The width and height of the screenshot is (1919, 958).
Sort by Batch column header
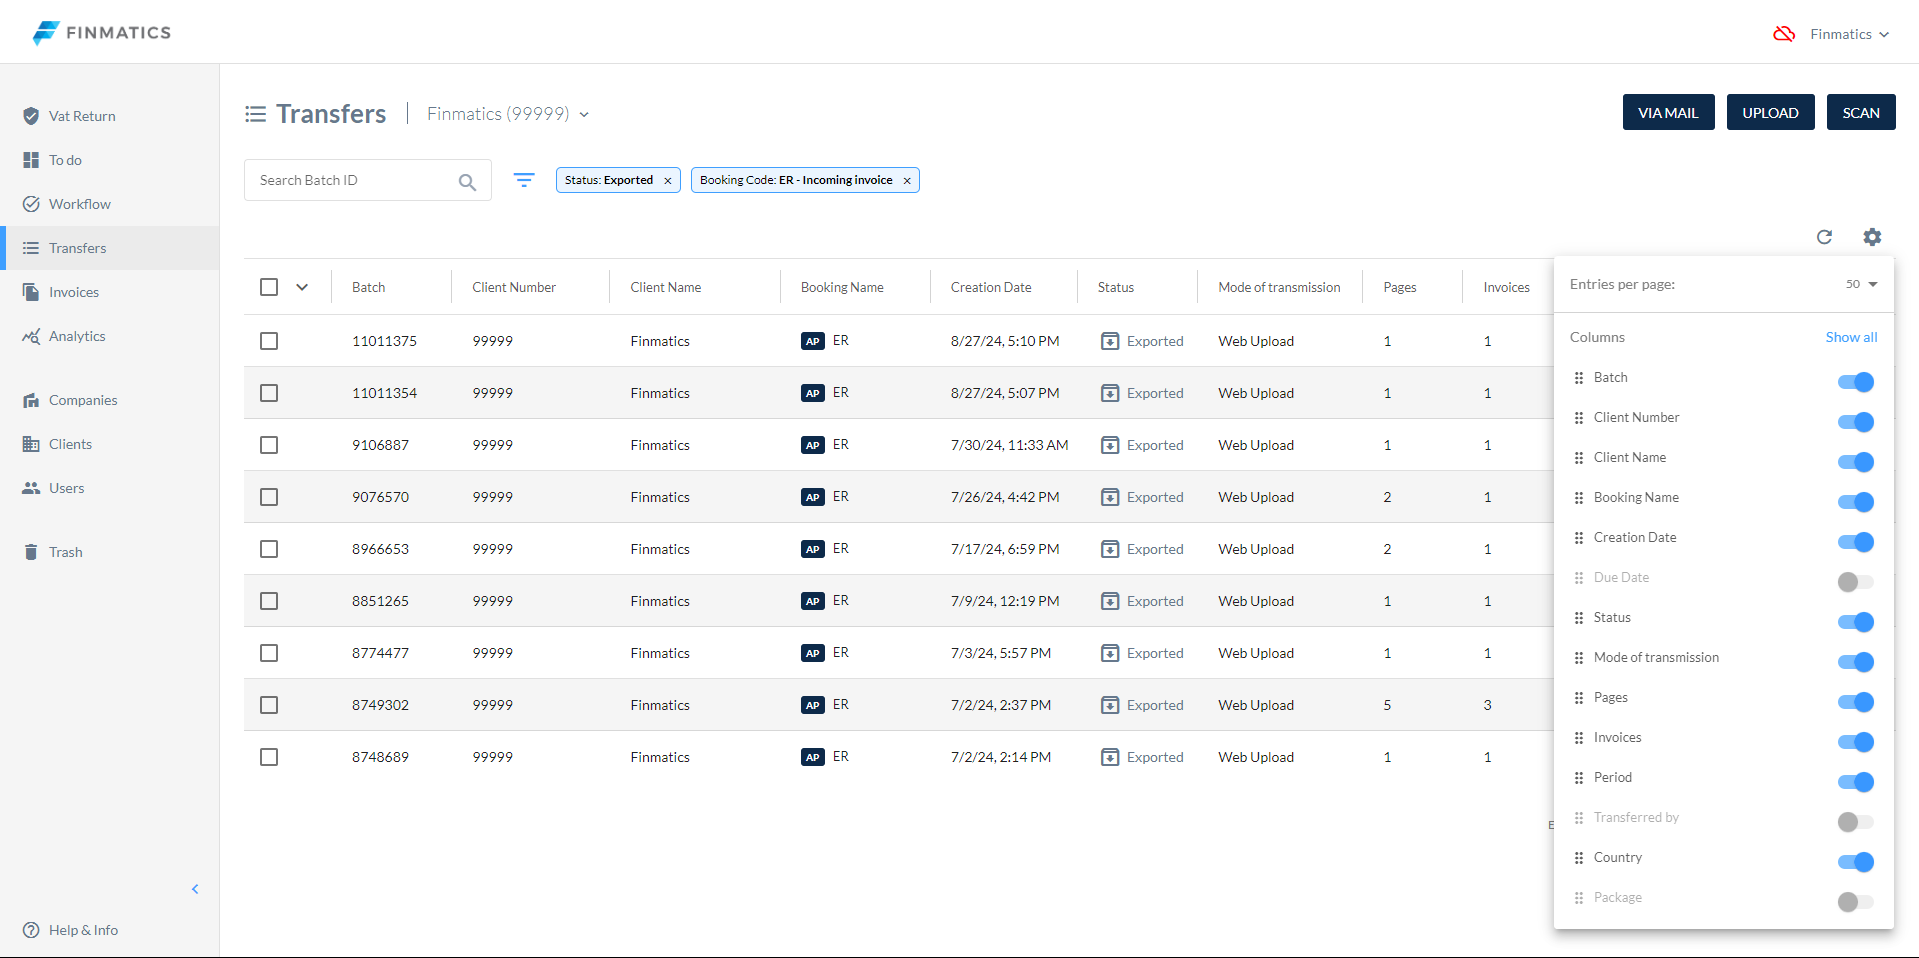coord(368,287)
